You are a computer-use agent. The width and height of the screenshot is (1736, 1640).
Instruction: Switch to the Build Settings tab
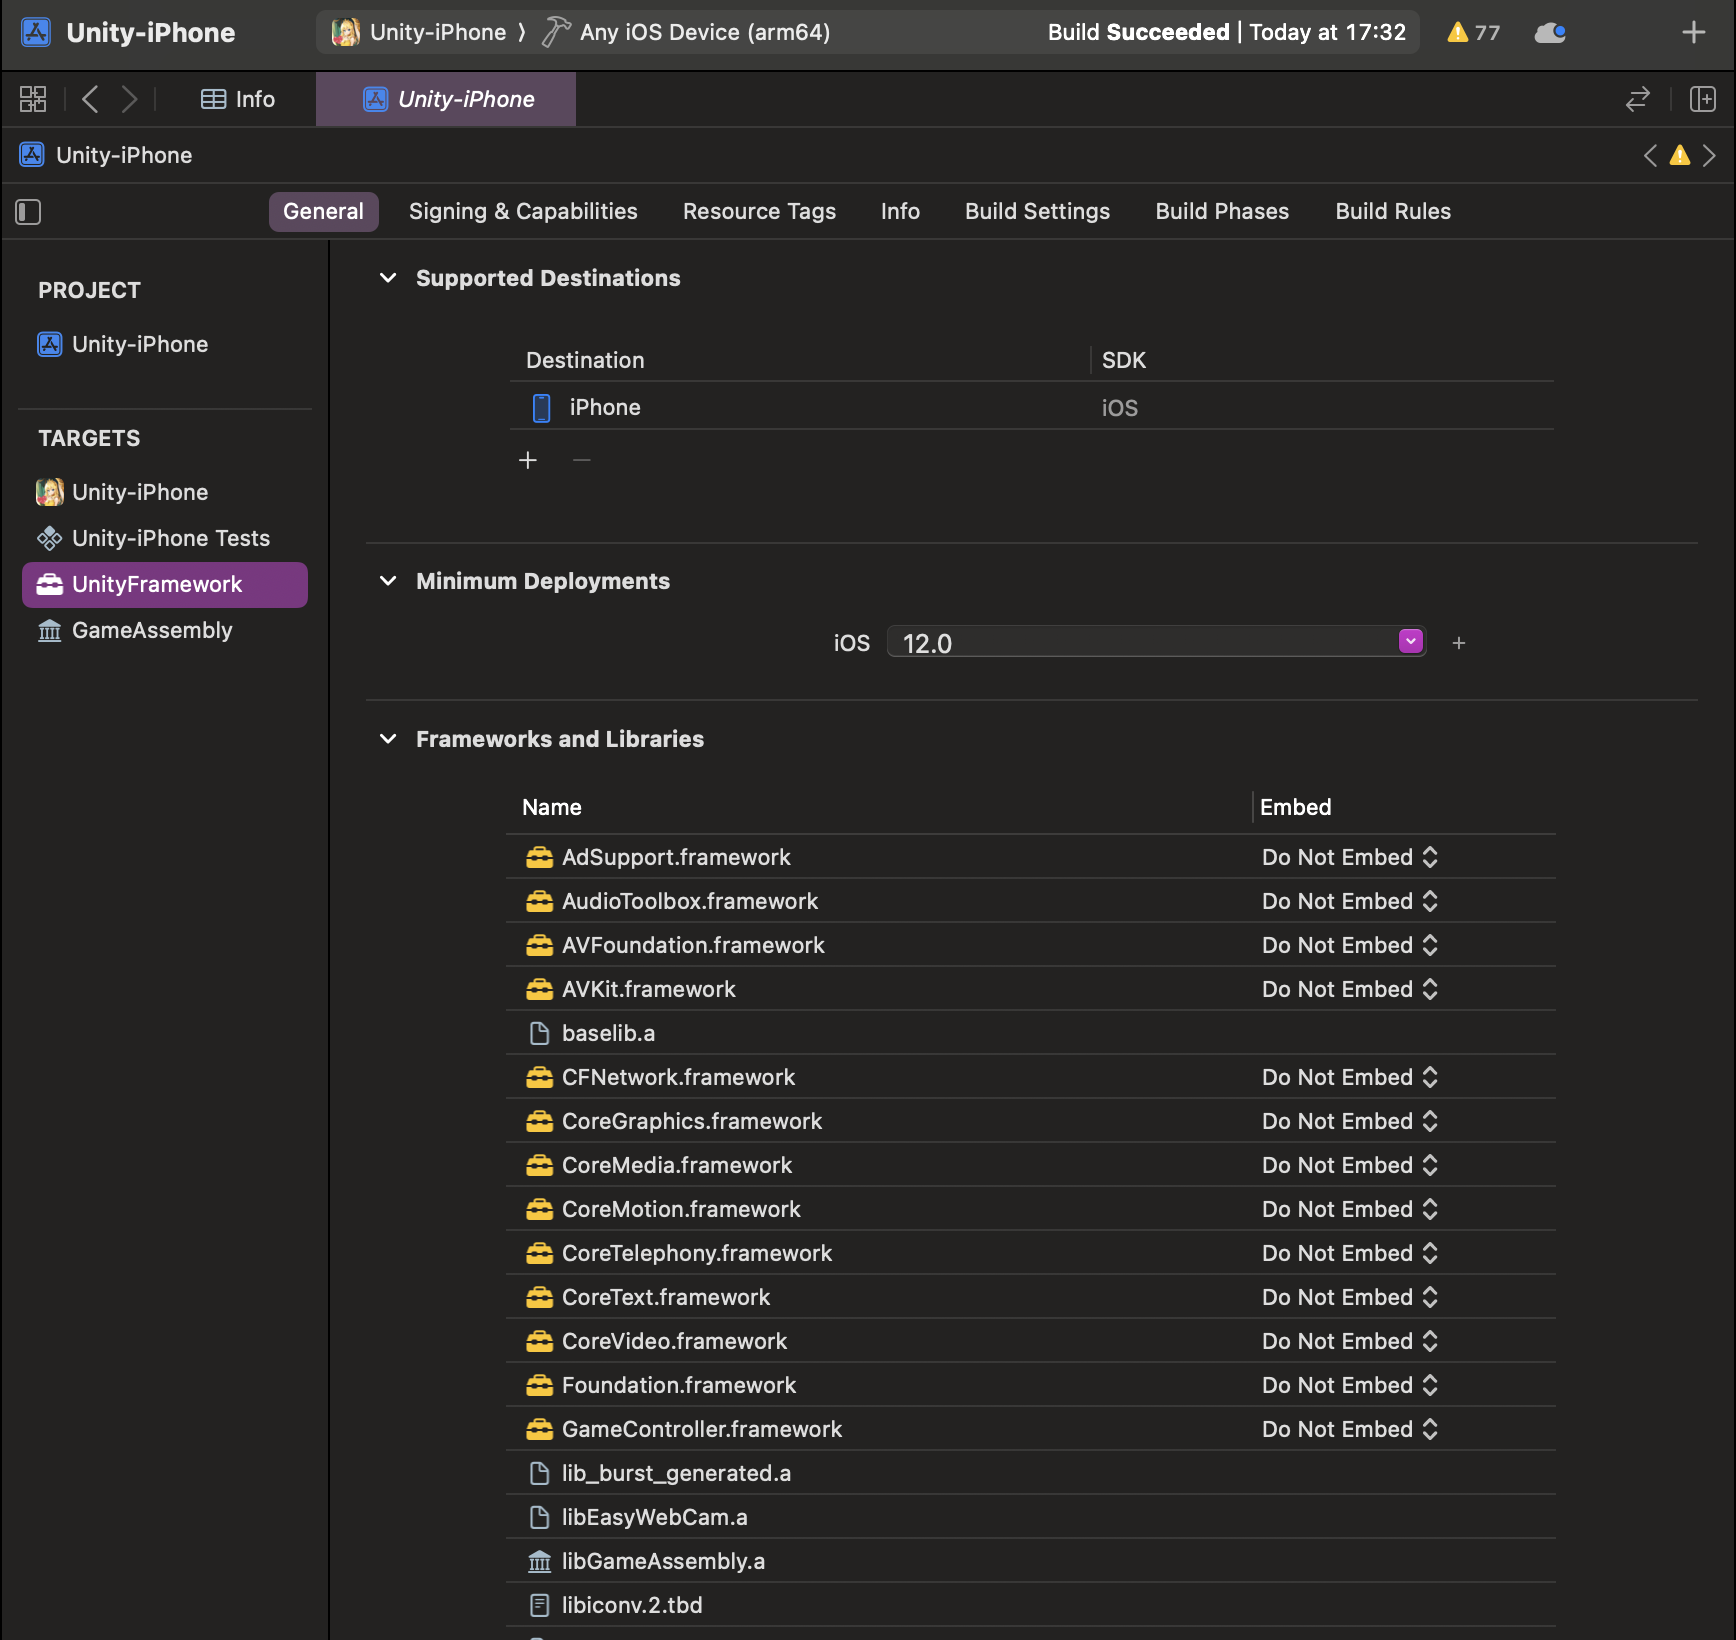[x=1037, y=212]
